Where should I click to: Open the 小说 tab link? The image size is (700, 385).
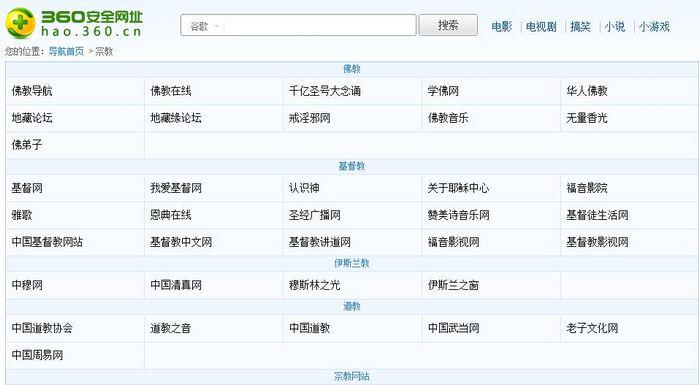pos(614,26)
